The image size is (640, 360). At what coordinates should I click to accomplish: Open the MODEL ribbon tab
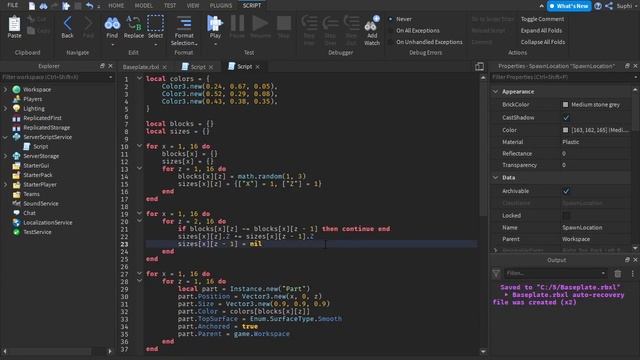point(143,6)
